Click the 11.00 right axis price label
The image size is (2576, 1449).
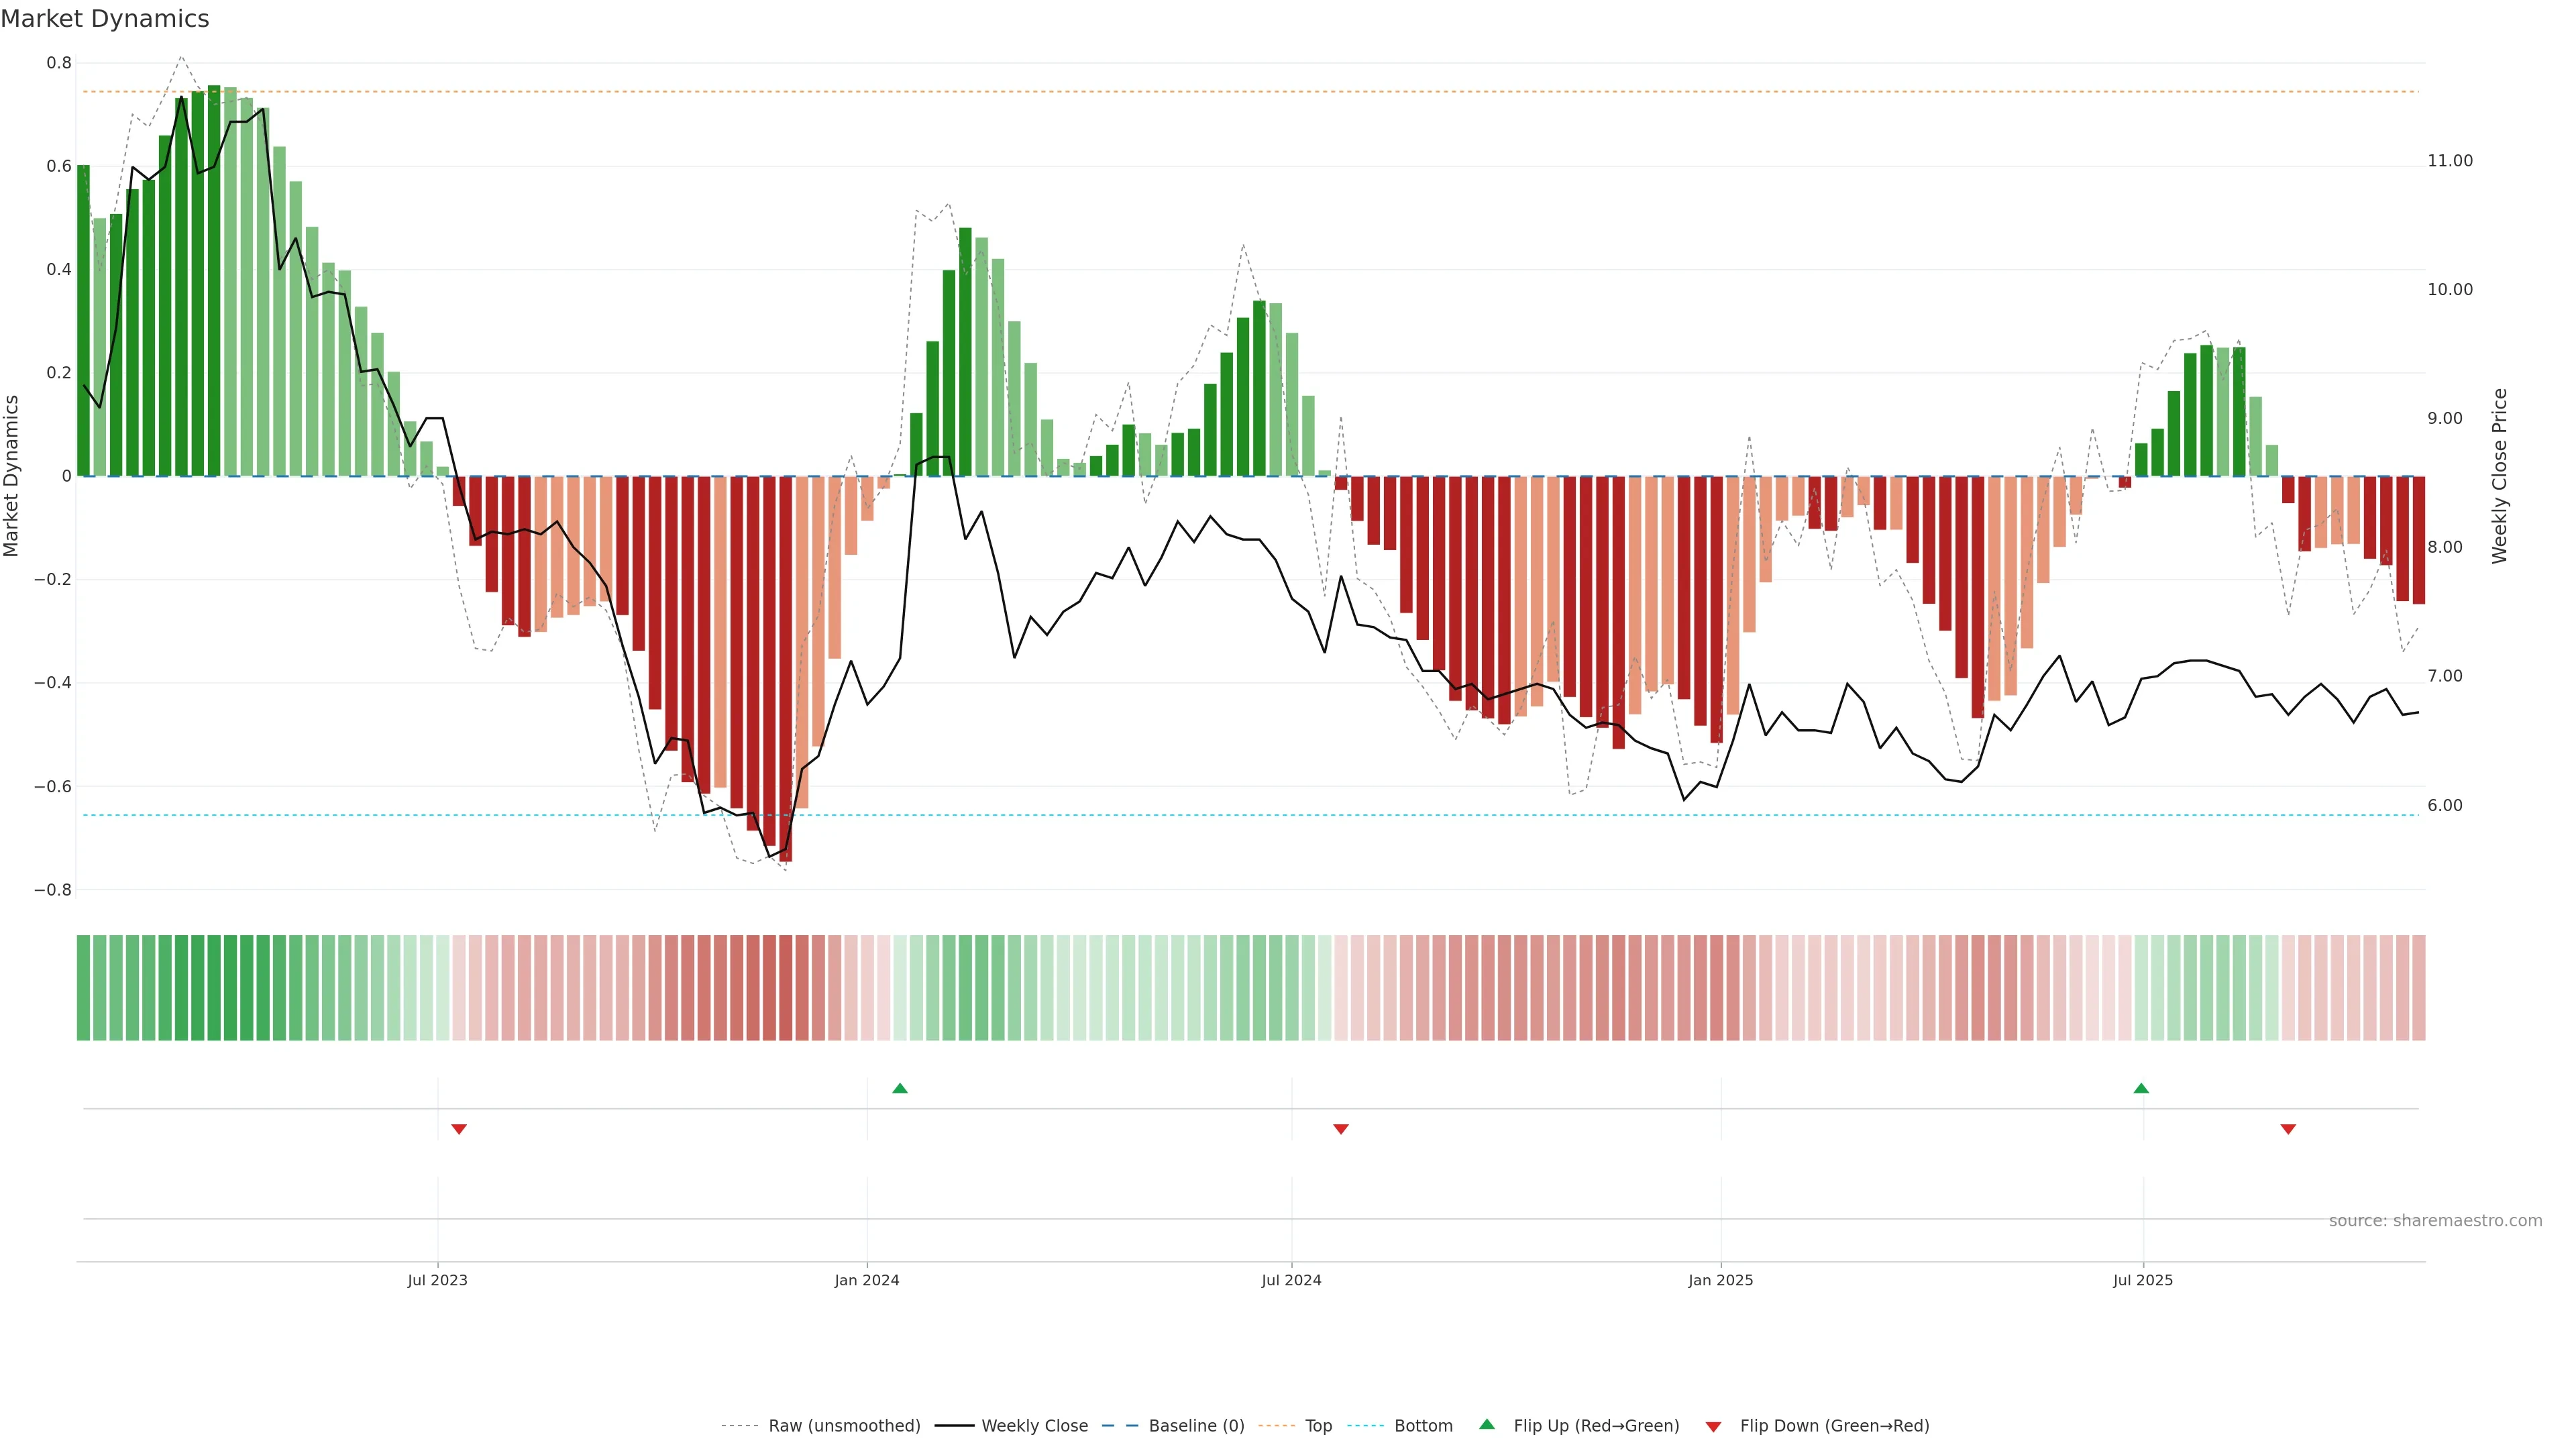click(x=2449, y=161)
